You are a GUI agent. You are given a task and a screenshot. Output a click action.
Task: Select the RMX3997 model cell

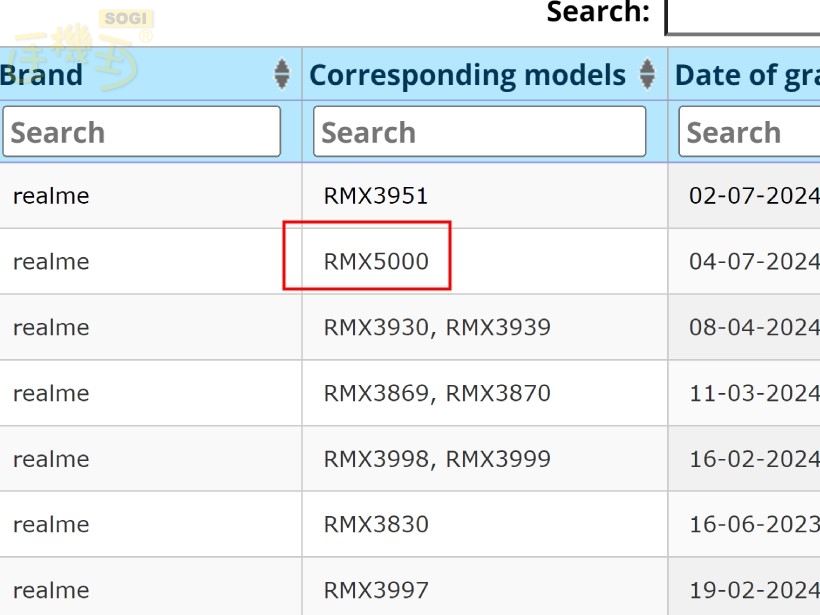[376, 590]
